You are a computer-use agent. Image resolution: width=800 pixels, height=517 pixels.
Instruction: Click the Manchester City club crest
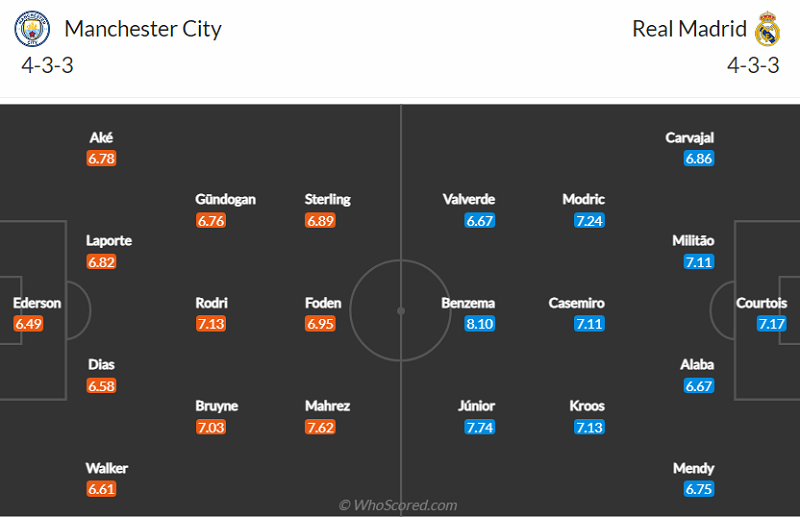(32, 29)
